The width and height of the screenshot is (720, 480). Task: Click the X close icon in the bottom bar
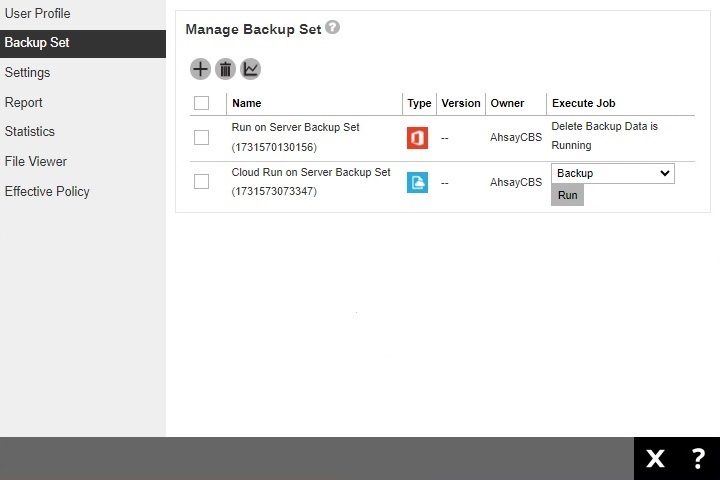(655, 458)
